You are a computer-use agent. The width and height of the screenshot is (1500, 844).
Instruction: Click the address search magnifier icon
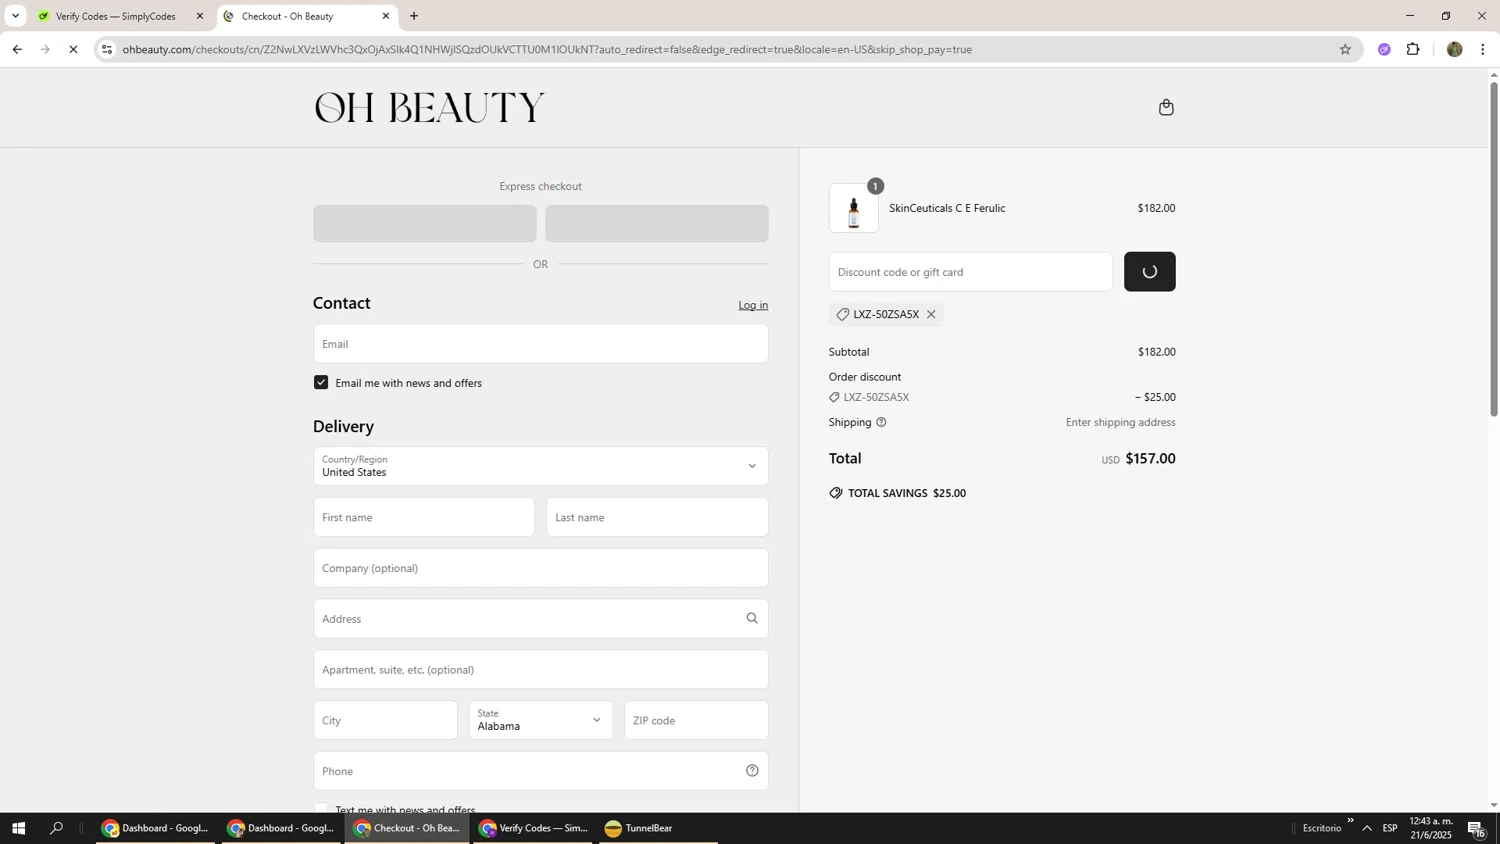(x=752, y=618)
